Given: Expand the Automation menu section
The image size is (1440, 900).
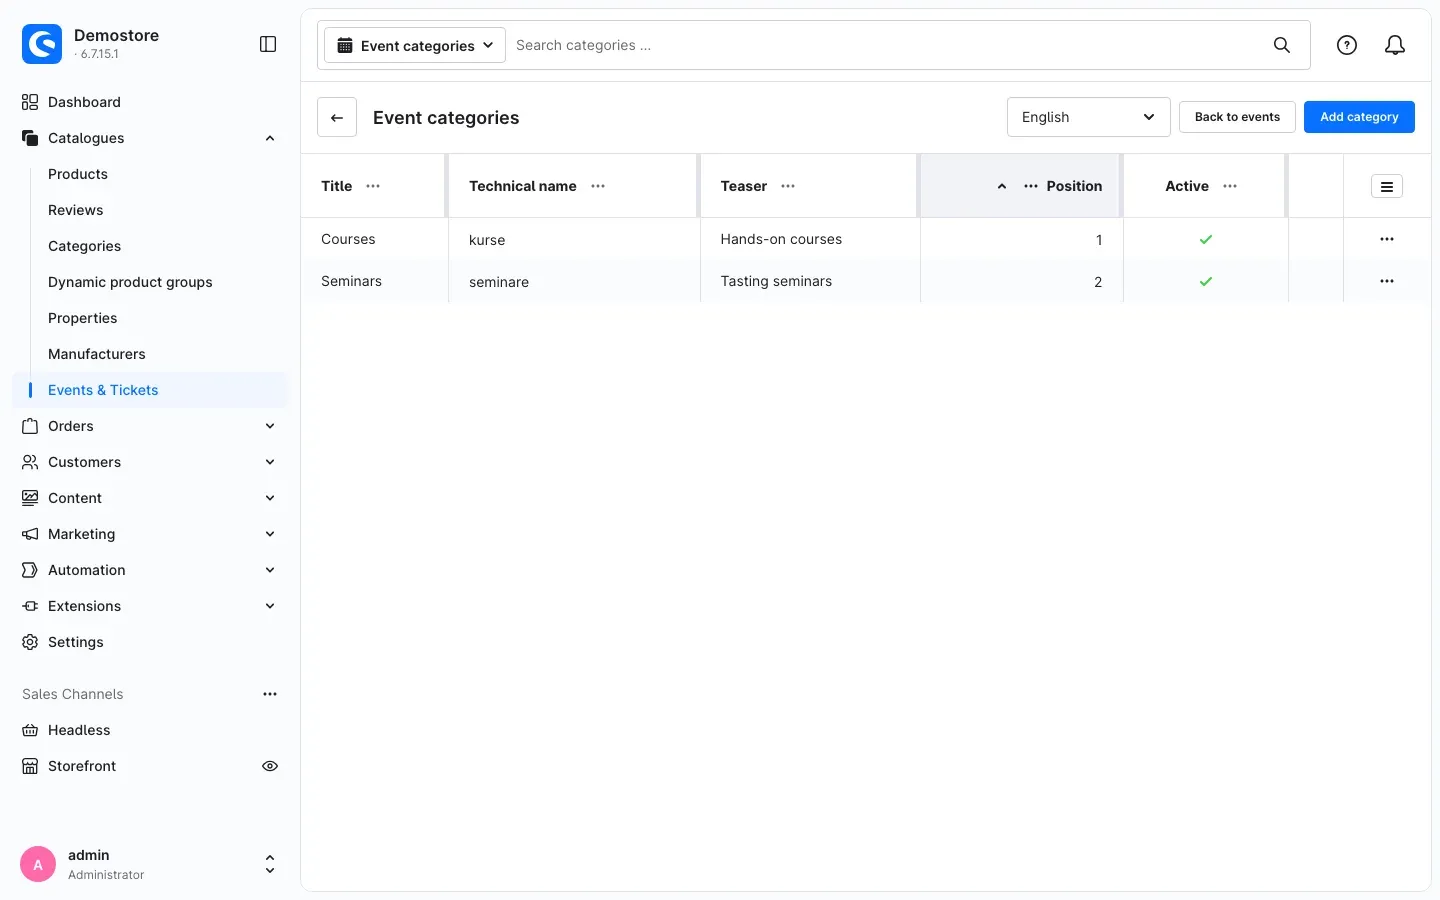Looking at the screenshot, I should (x=270, y=570).
